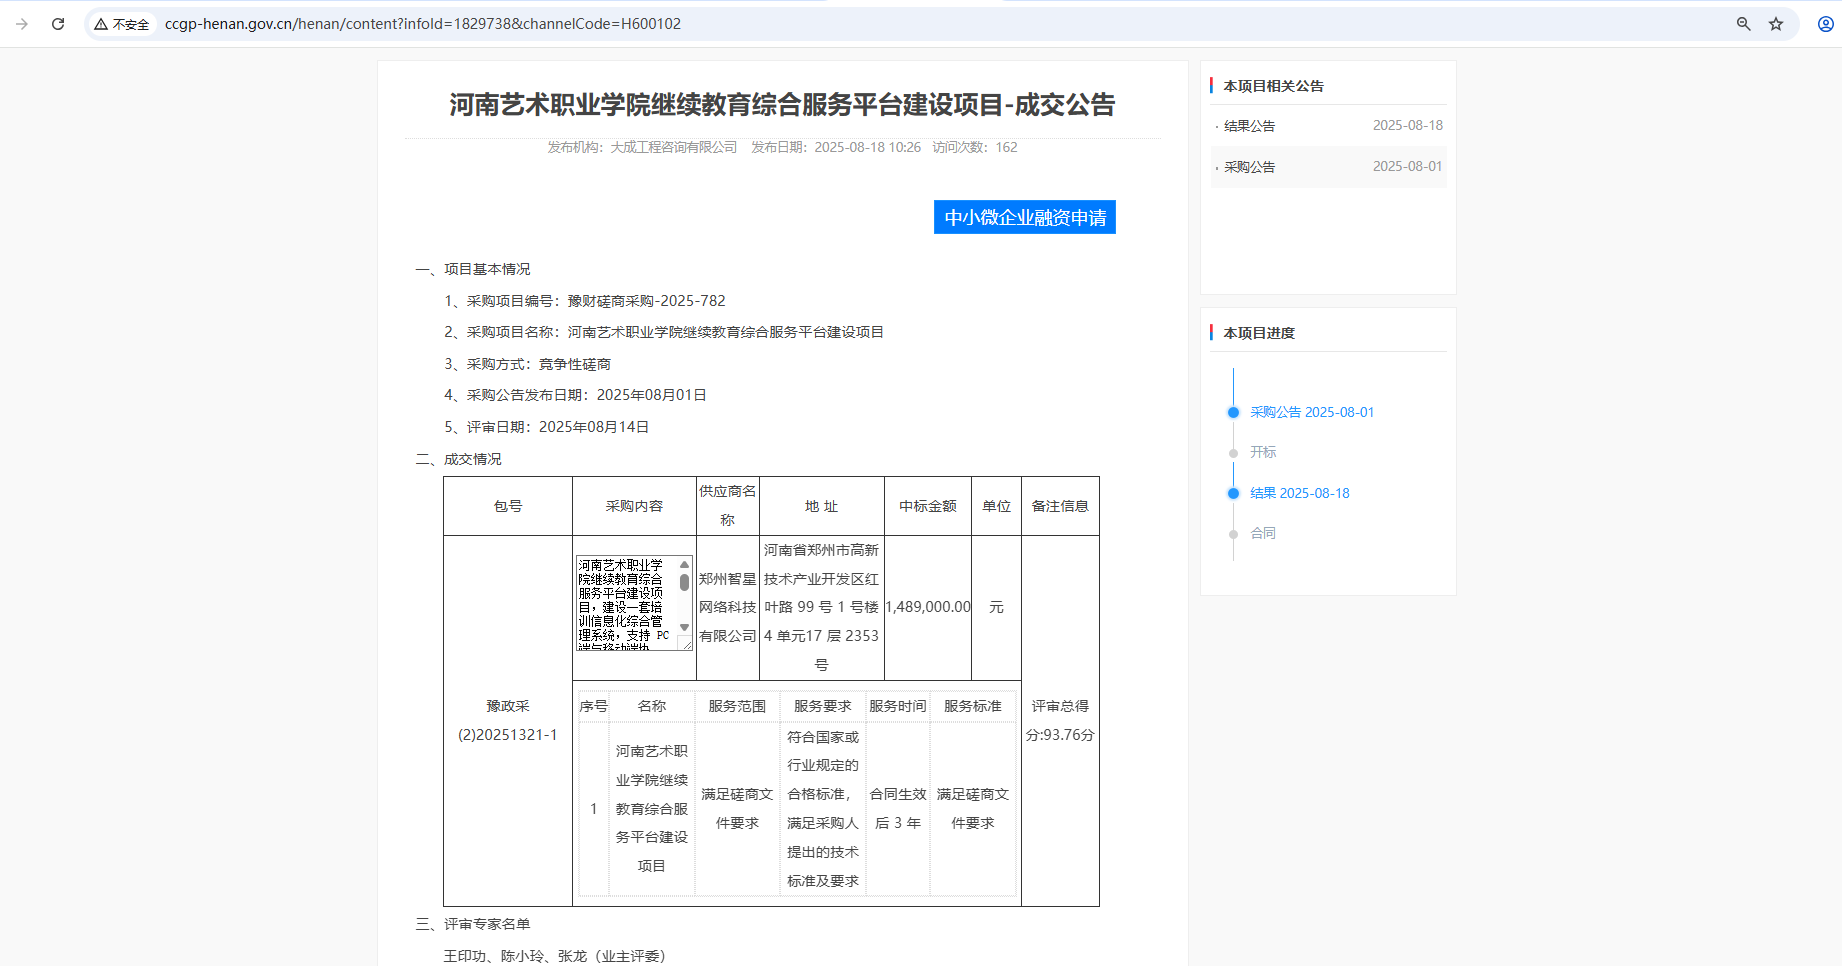Click the page zoom magnifier icon
Viewport: 1842px width, 966px height.
[1744, 23]
